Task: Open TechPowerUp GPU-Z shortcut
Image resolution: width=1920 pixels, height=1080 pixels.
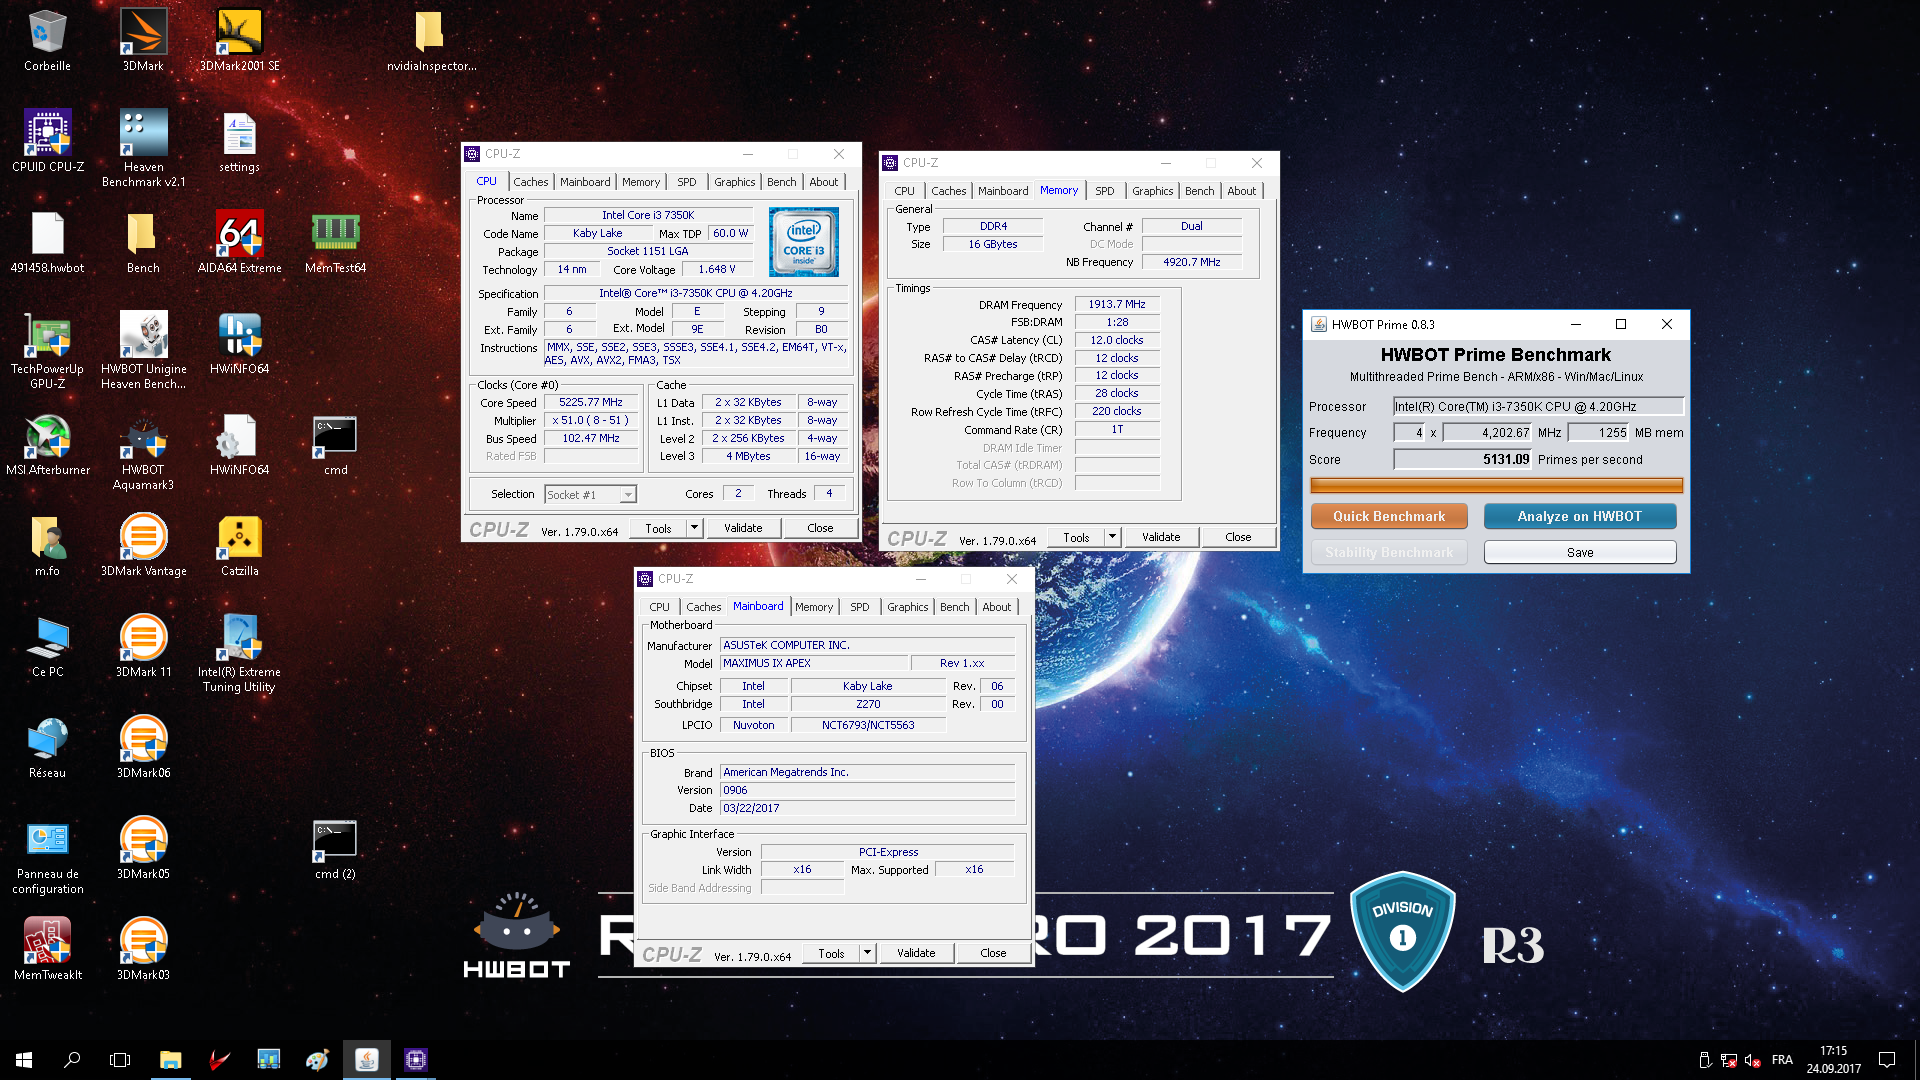Action: tap(47, 350)
